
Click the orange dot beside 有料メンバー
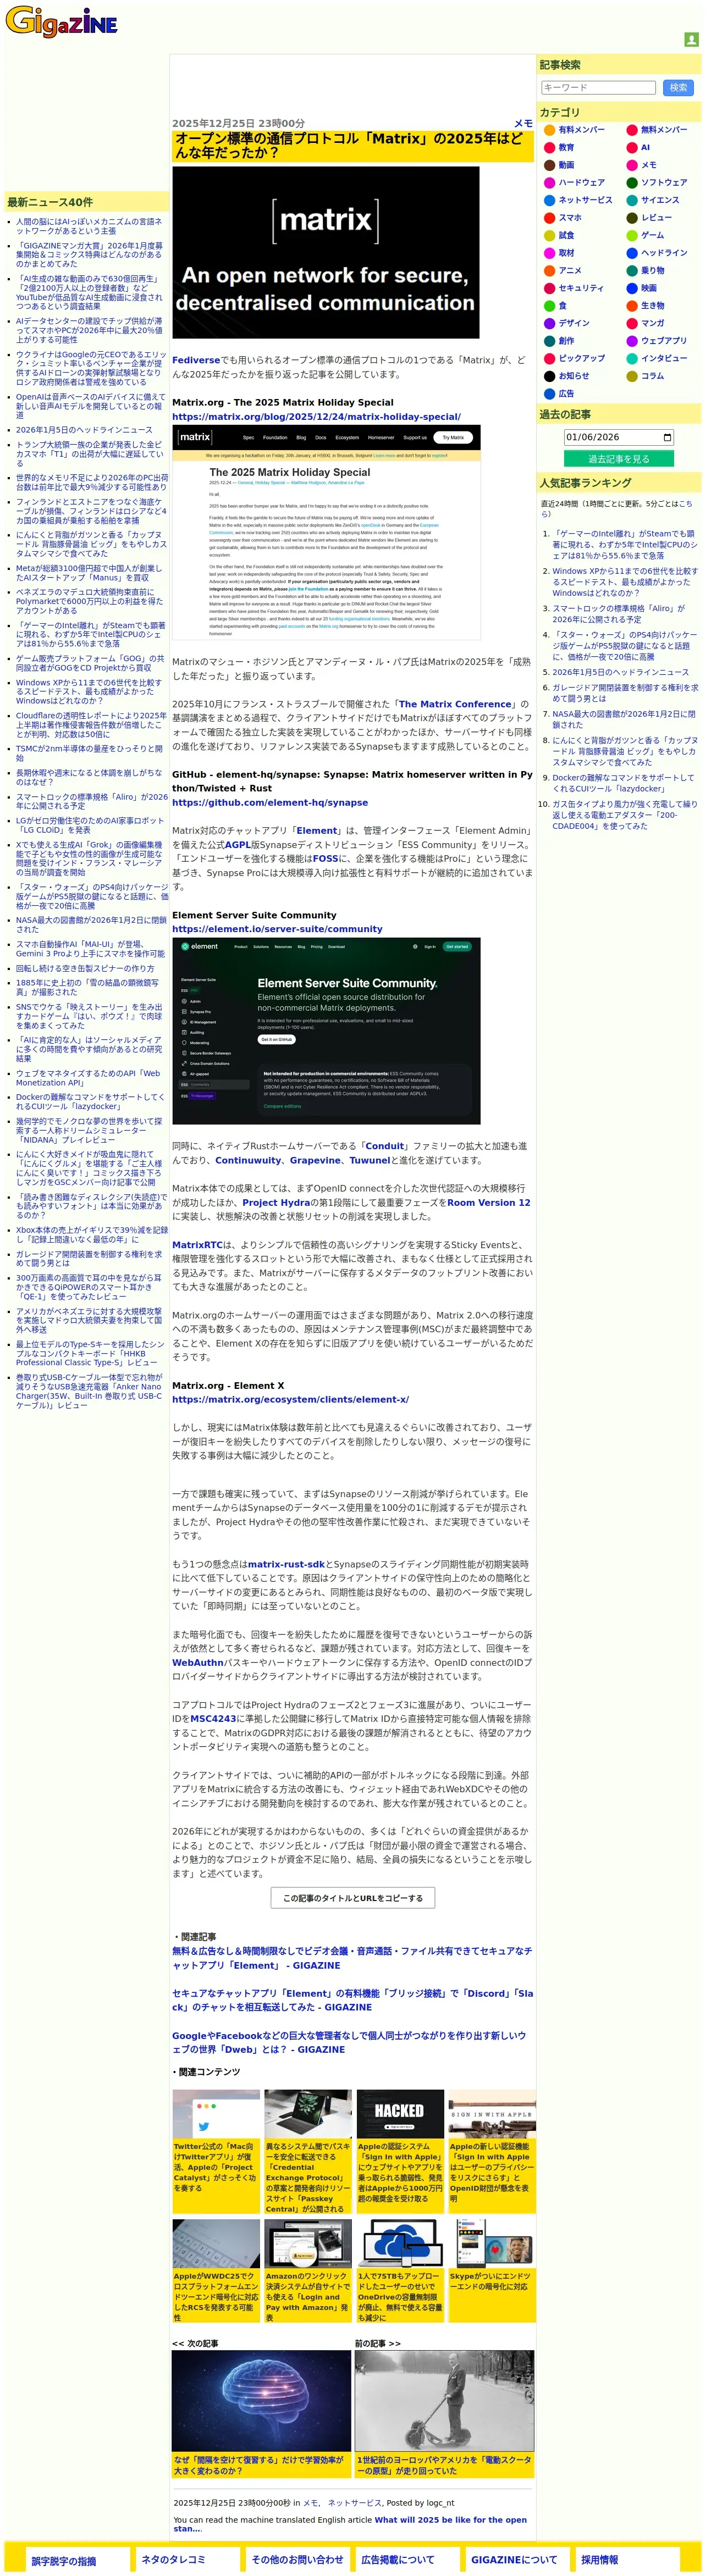click(x=549, y=130)
